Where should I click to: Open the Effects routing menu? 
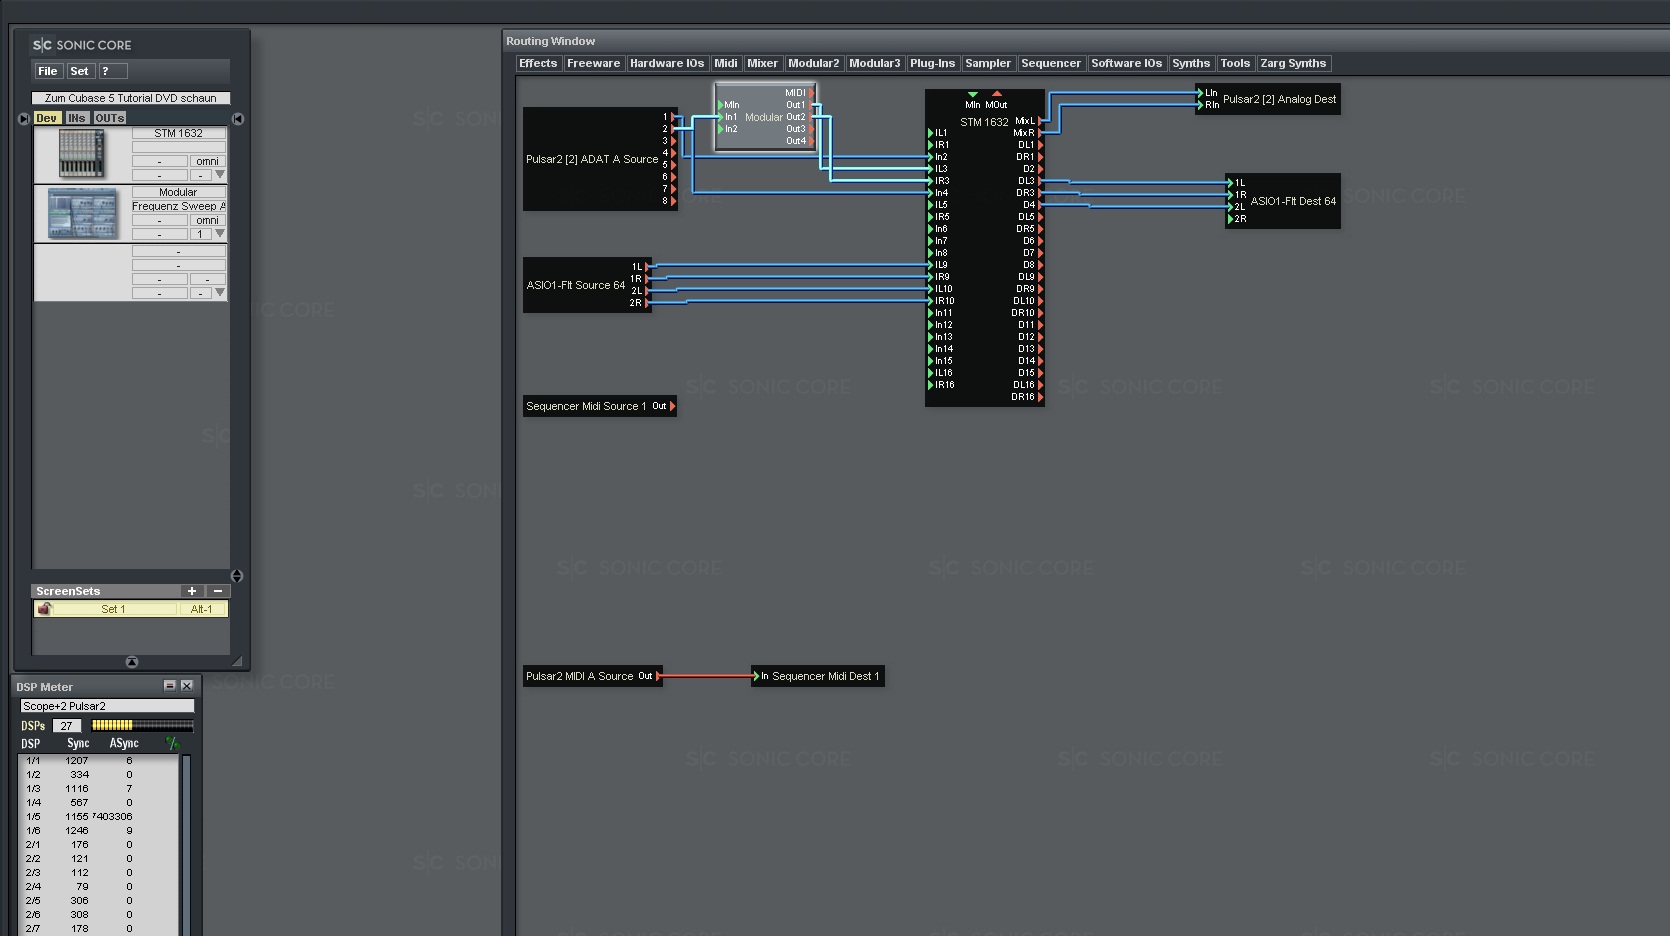pos(538,63)
